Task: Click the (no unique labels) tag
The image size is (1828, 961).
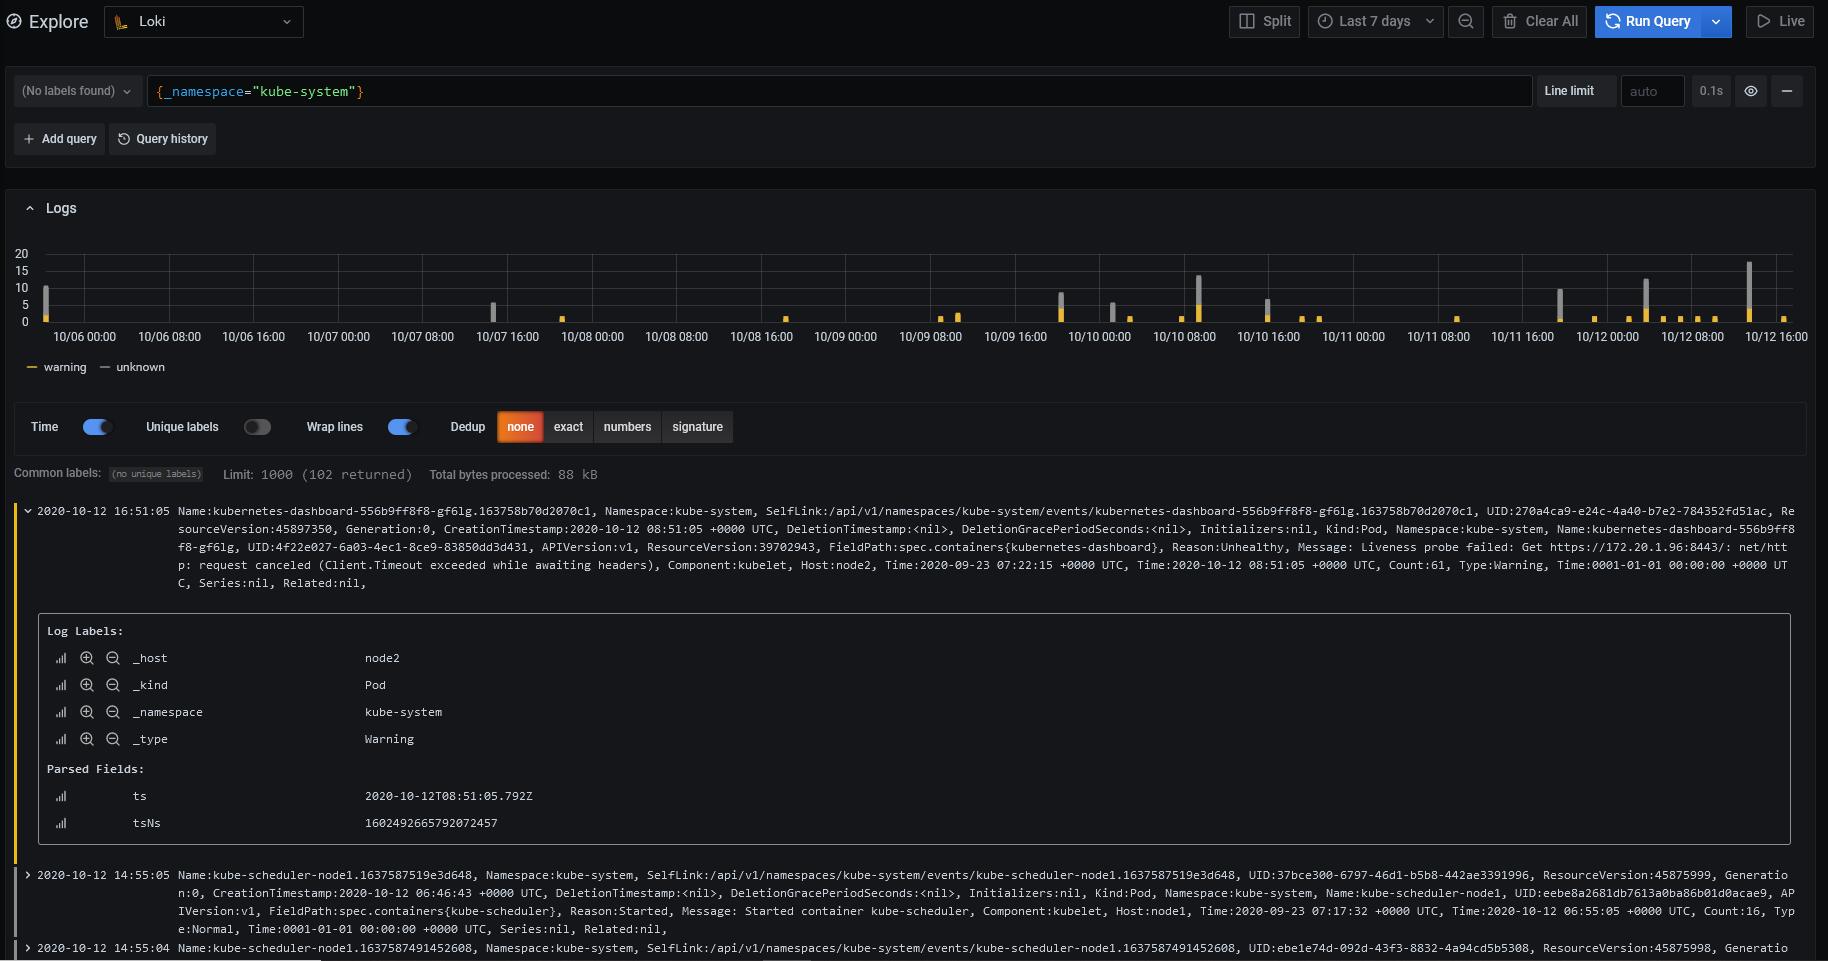Action: coord(156,474)
